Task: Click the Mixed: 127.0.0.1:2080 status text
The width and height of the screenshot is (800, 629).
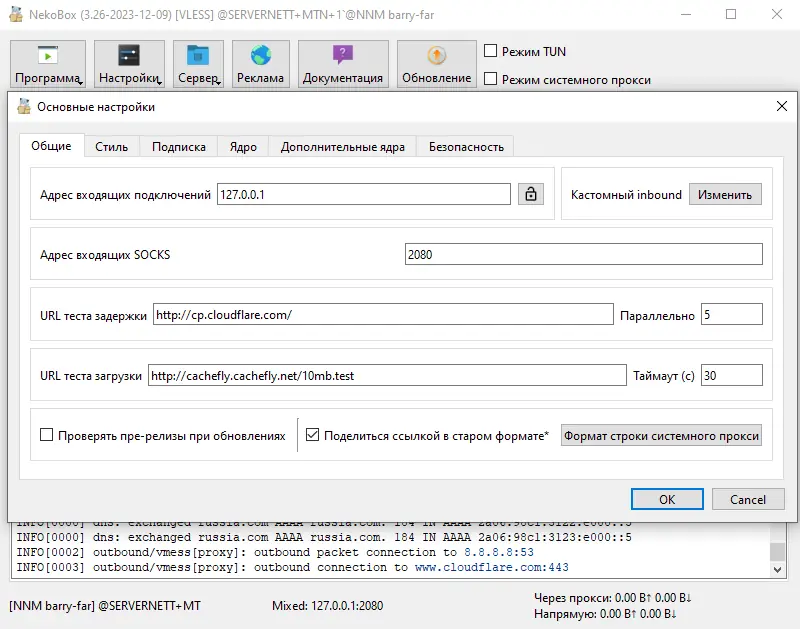Action: click(x=328, y=606)
